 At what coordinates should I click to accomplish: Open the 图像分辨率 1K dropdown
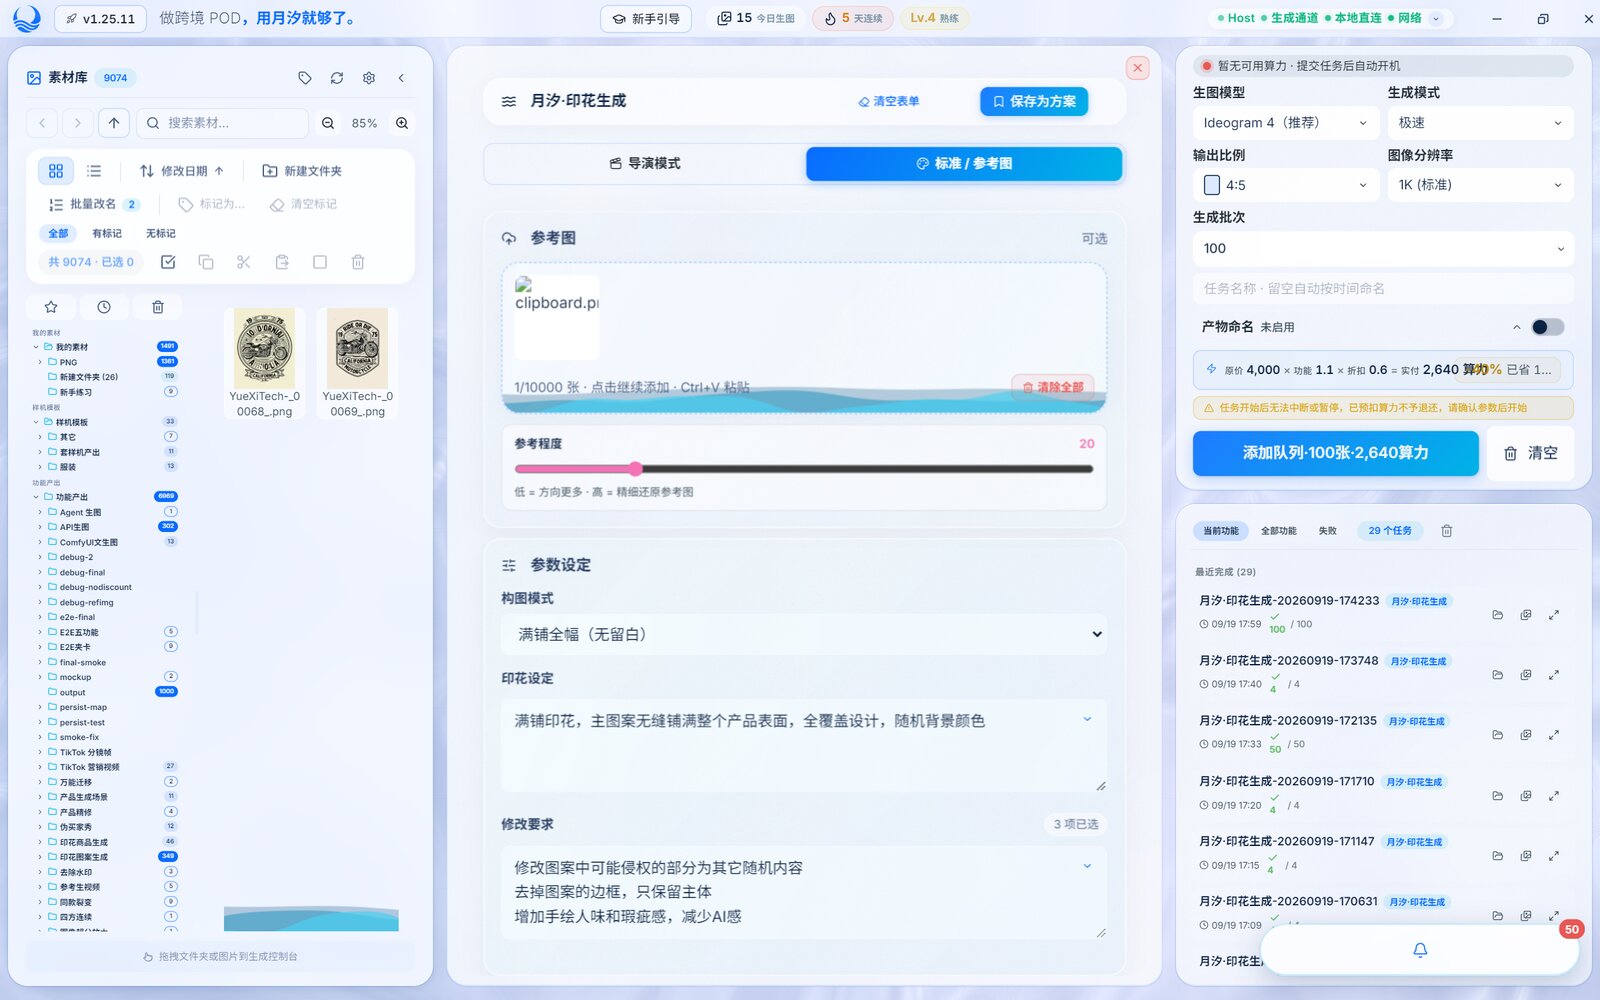tap(1480, 185)
